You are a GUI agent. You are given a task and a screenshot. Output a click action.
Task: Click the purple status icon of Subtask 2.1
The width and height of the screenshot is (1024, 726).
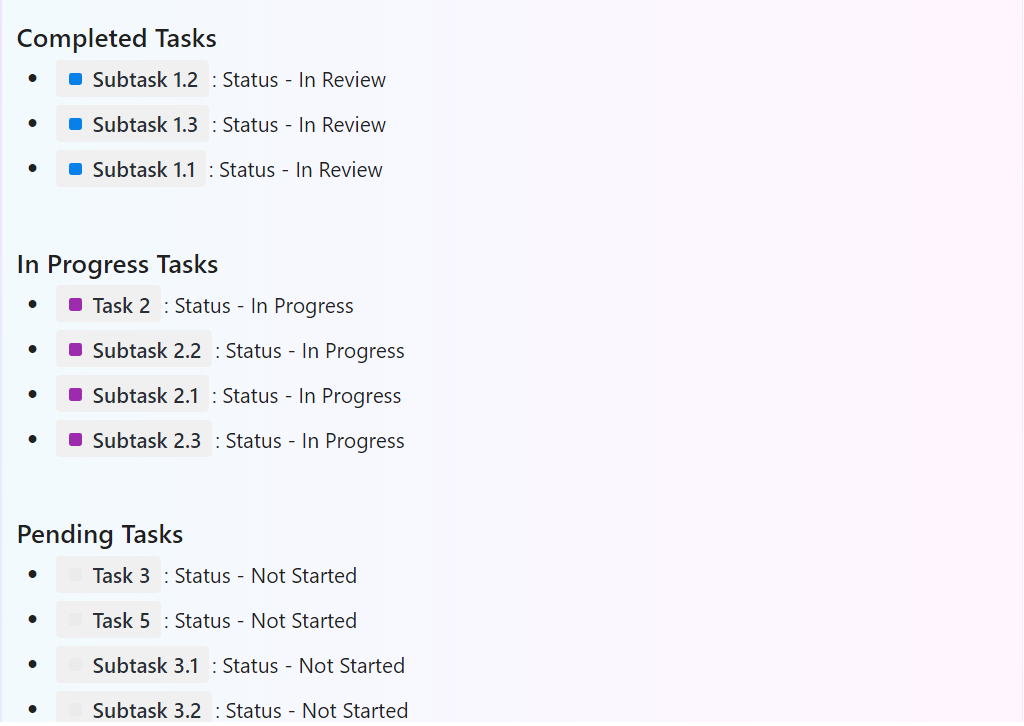click(x=76, y=394)
